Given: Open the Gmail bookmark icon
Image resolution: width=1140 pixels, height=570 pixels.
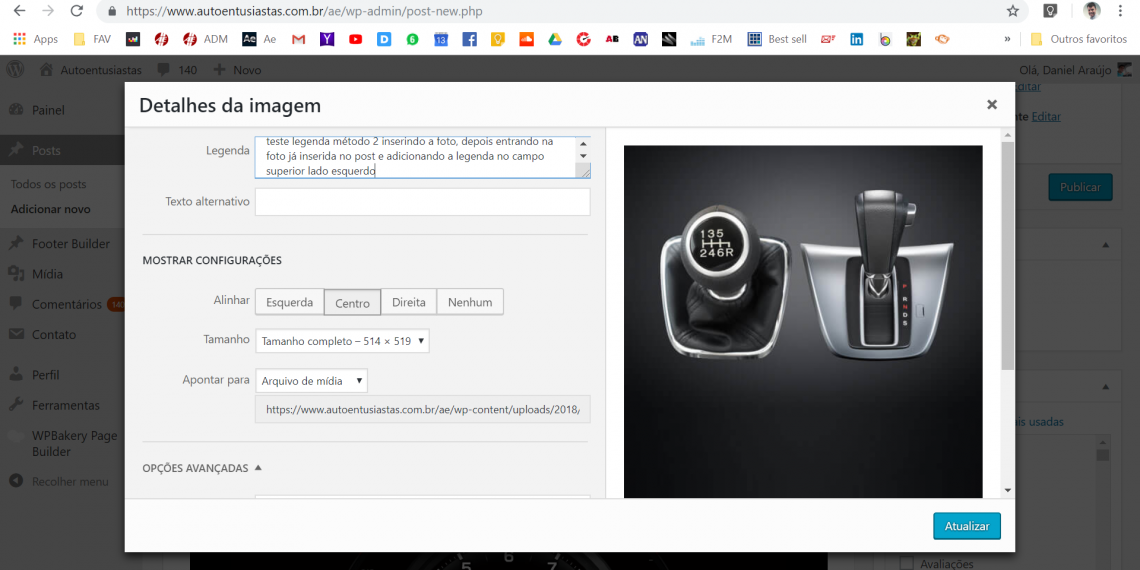Looking at the screenshot, I should click(298, 40).
